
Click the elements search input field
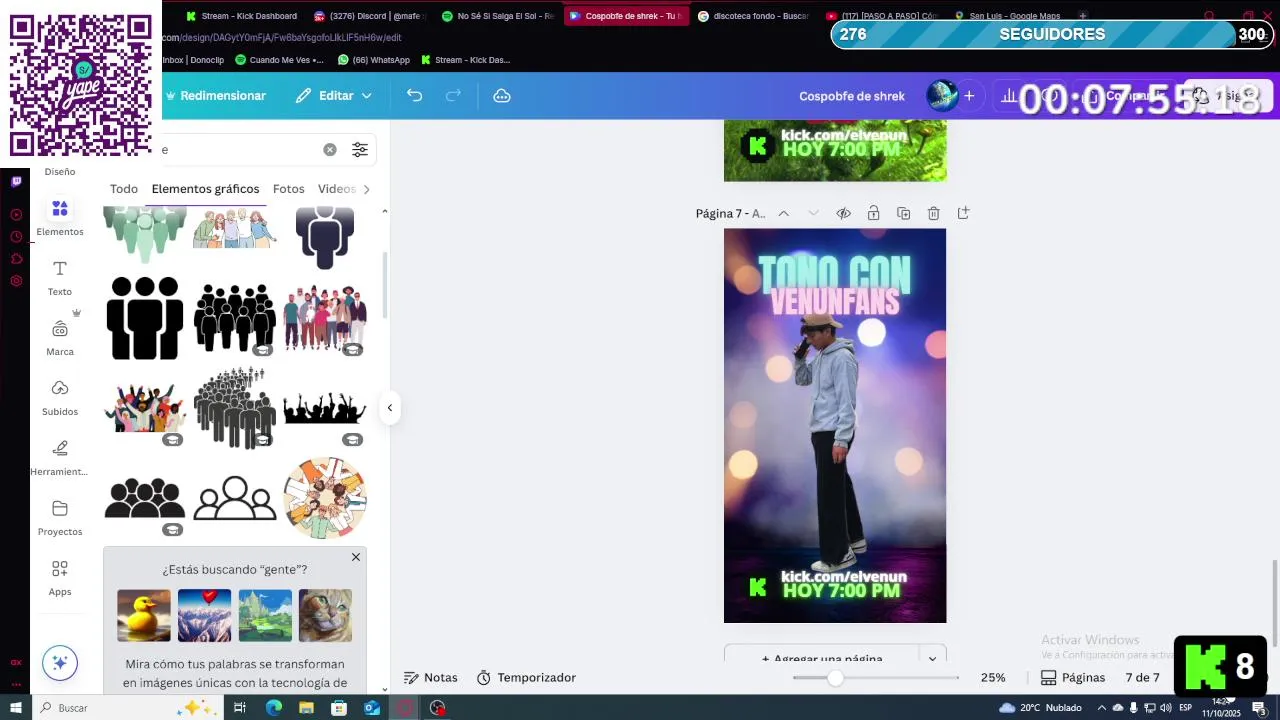pyautogui.click(x=240, y=149)
